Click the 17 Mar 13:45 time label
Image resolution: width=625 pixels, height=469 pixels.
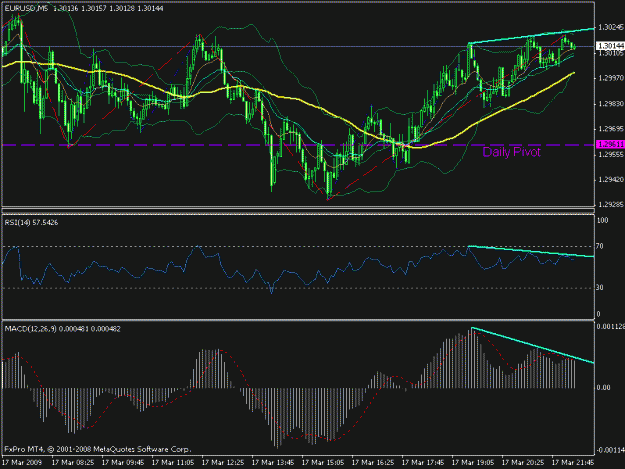coord(273,463)
